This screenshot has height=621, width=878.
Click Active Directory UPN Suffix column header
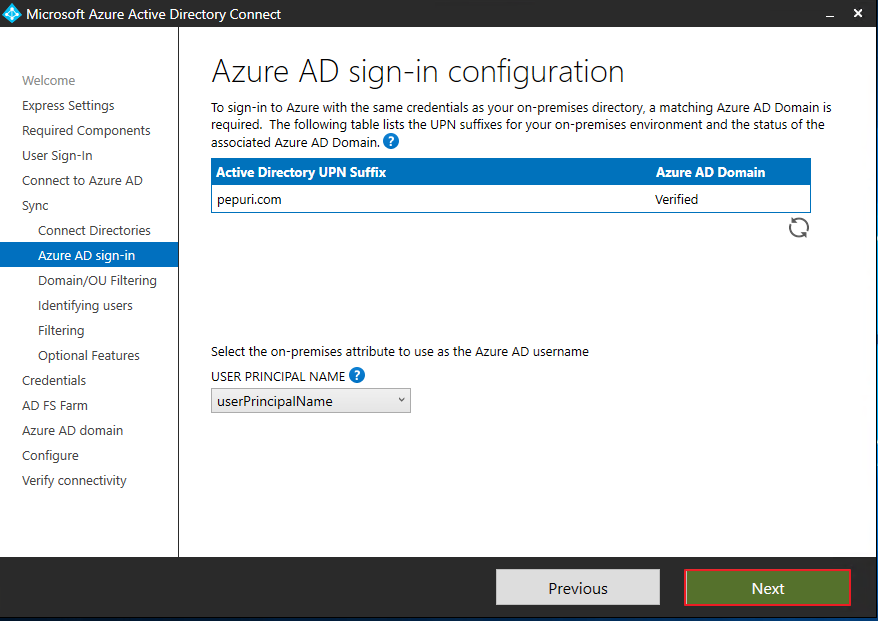click(301, 172)
